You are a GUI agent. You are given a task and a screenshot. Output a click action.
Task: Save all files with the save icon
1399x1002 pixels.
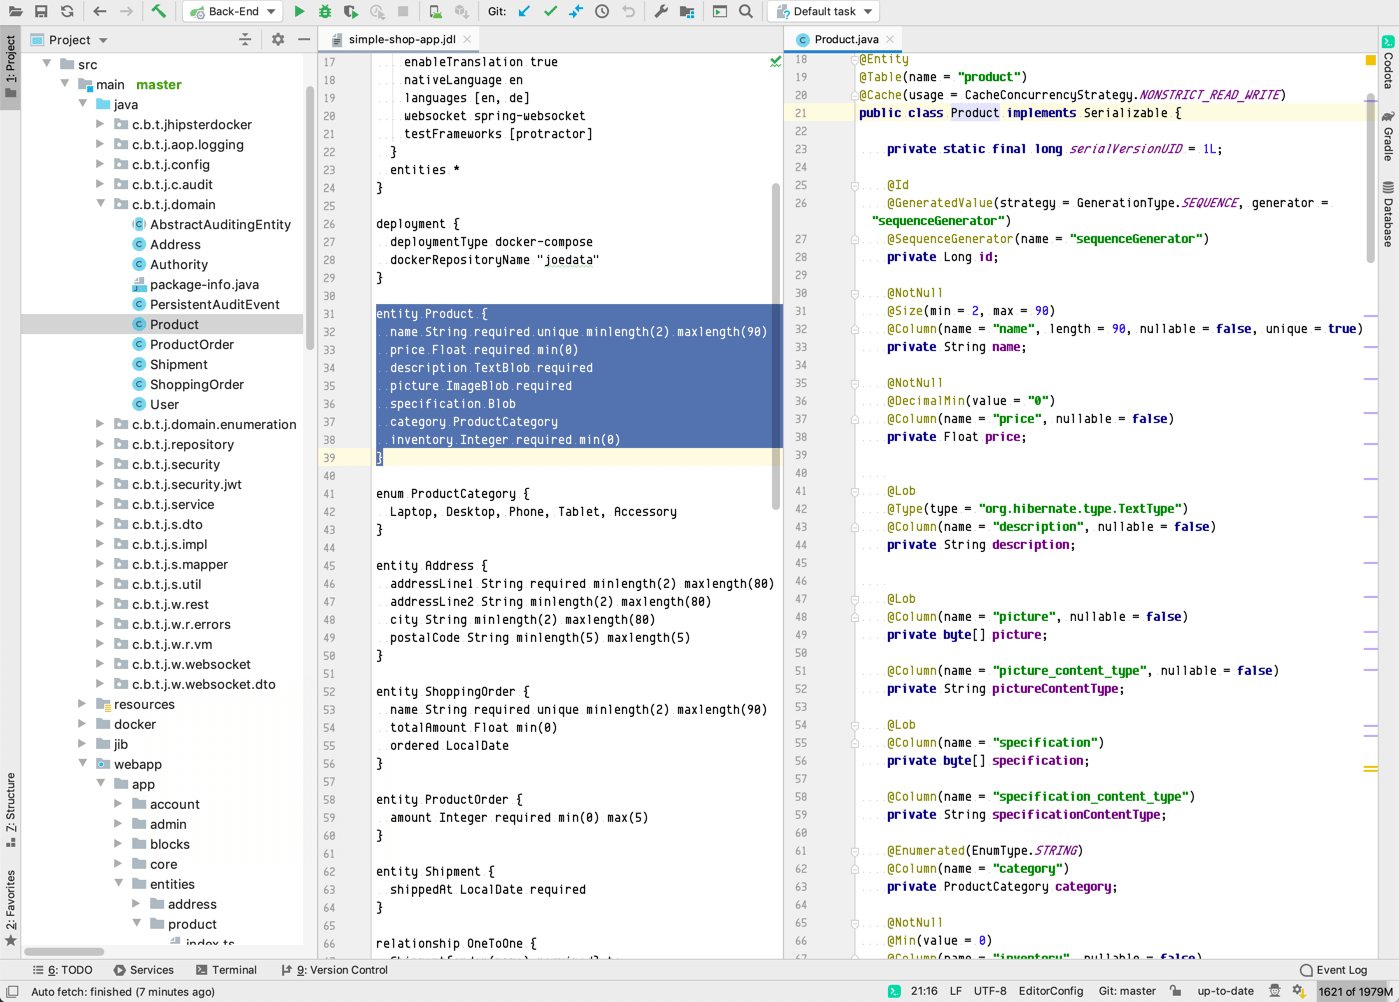coord(39,11)
